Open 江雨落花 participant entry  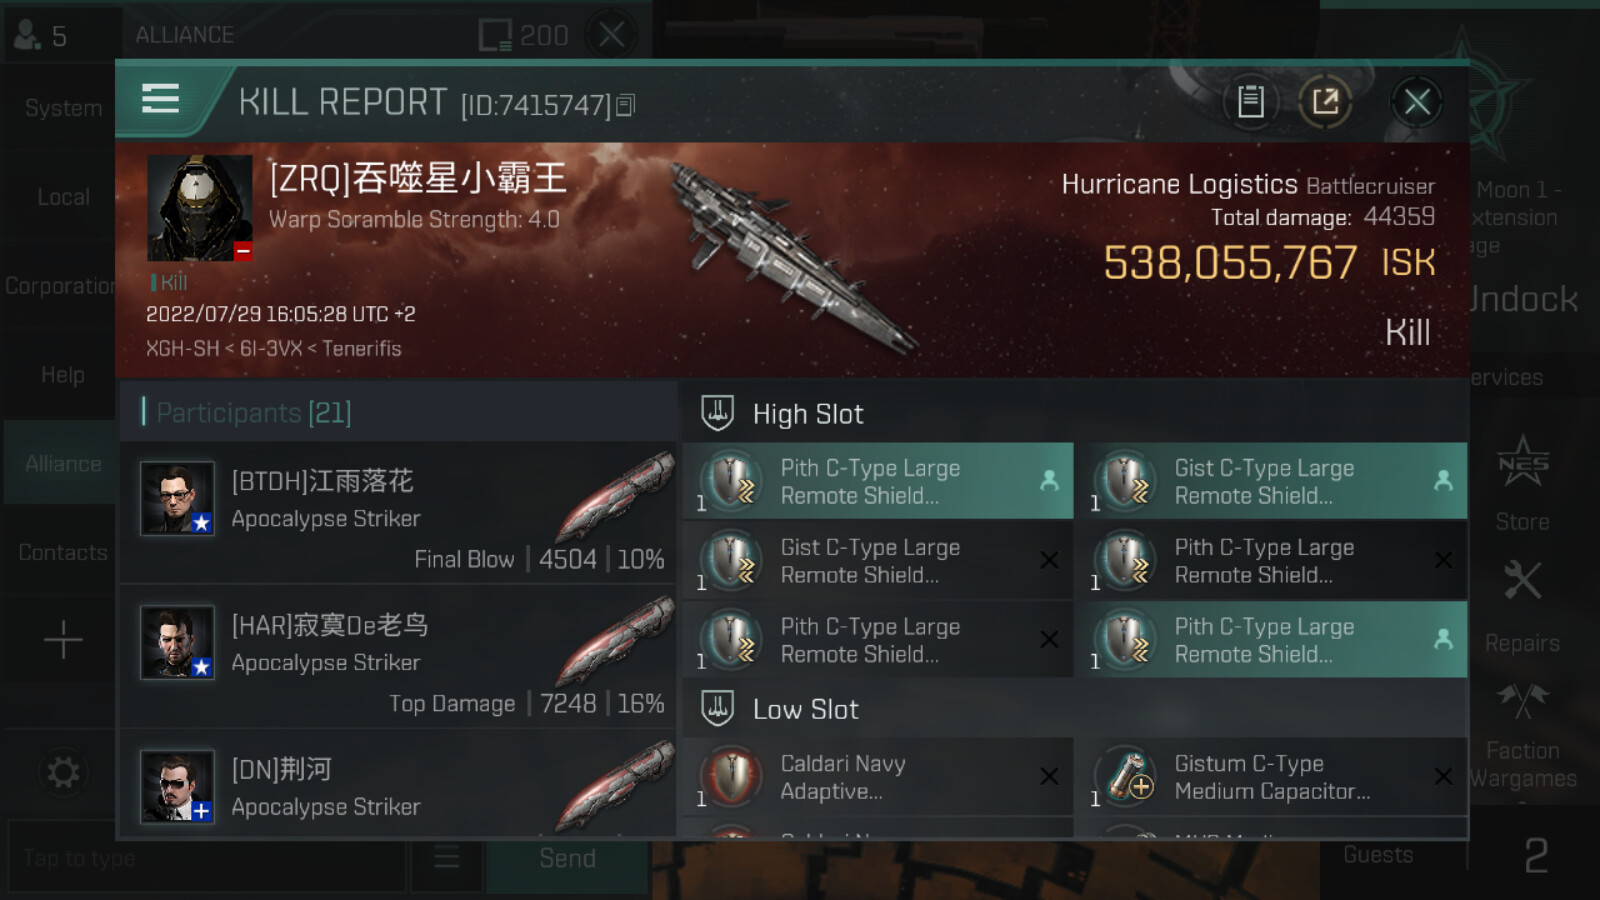pos(398,514)
